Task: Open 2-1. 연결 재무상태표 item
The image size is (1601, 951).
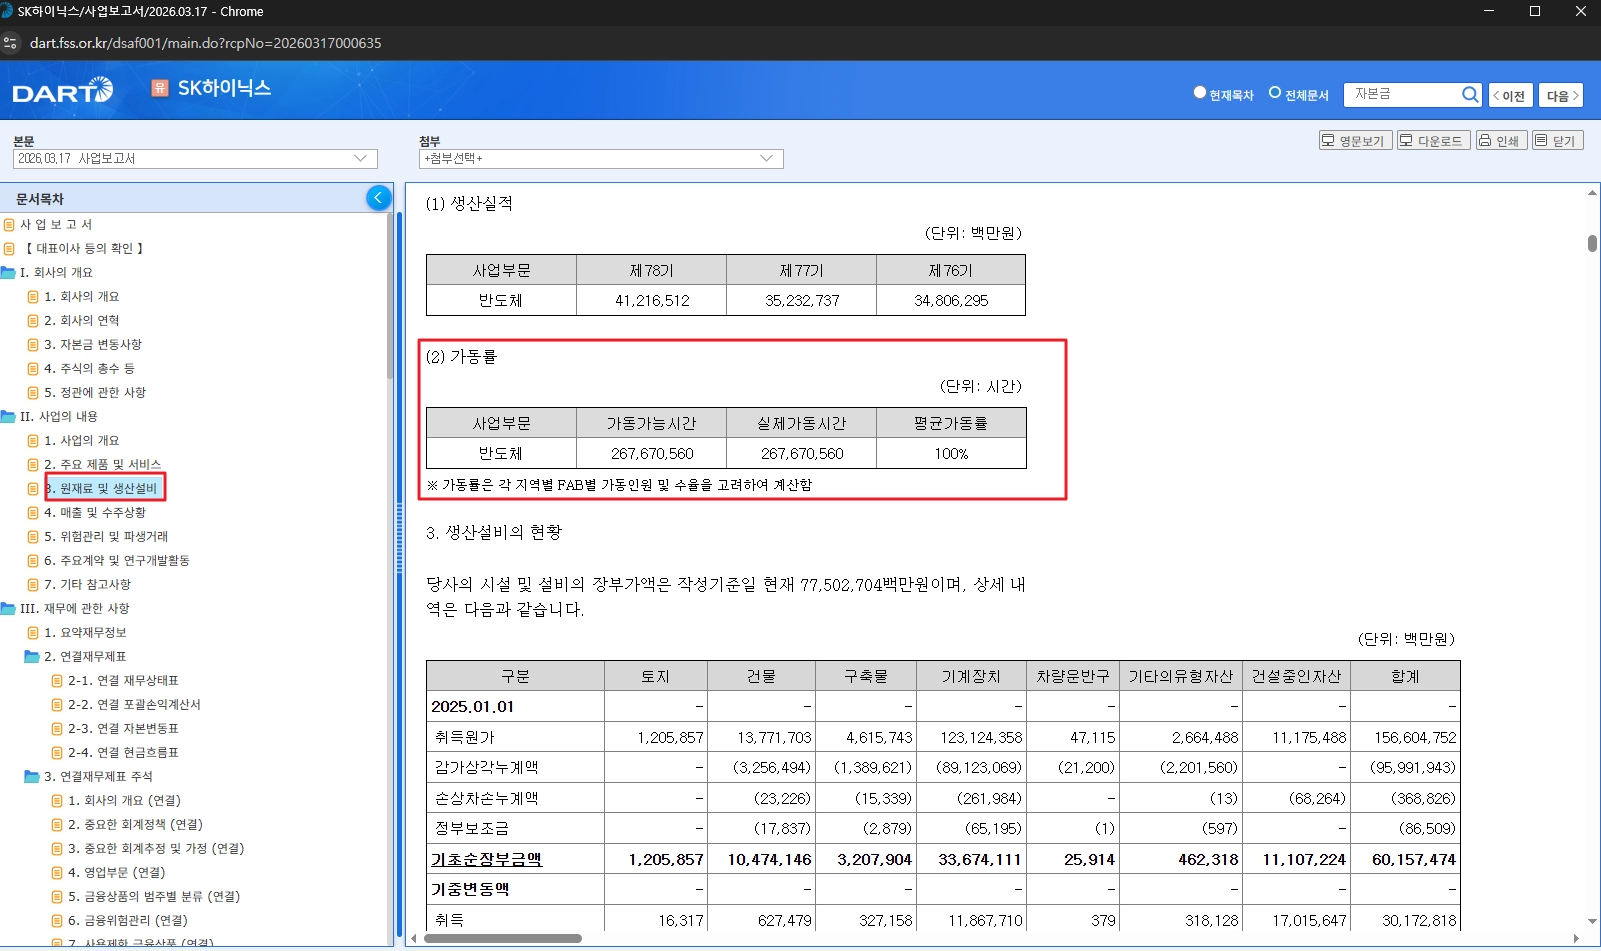Action: [122, 681]
